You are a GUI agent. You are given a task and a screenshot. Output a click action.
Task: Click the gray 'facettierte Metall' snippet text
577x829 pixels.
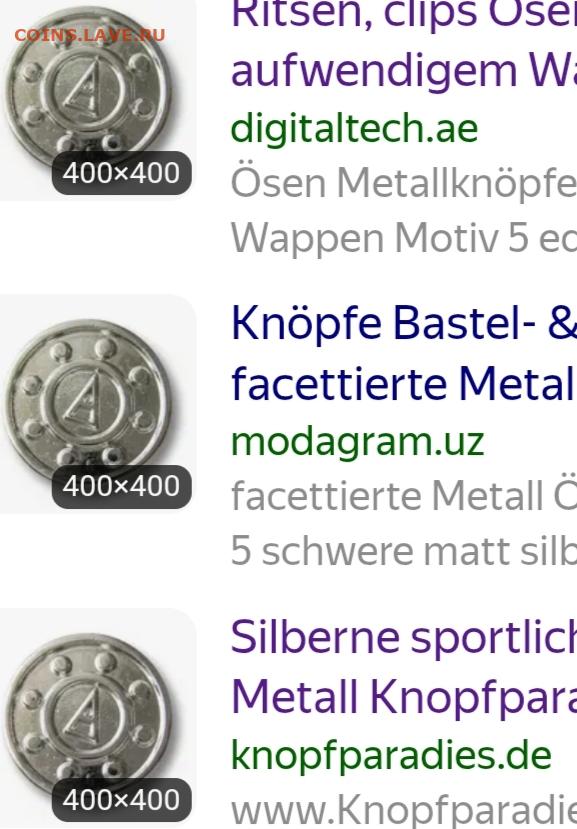point(404,496)
